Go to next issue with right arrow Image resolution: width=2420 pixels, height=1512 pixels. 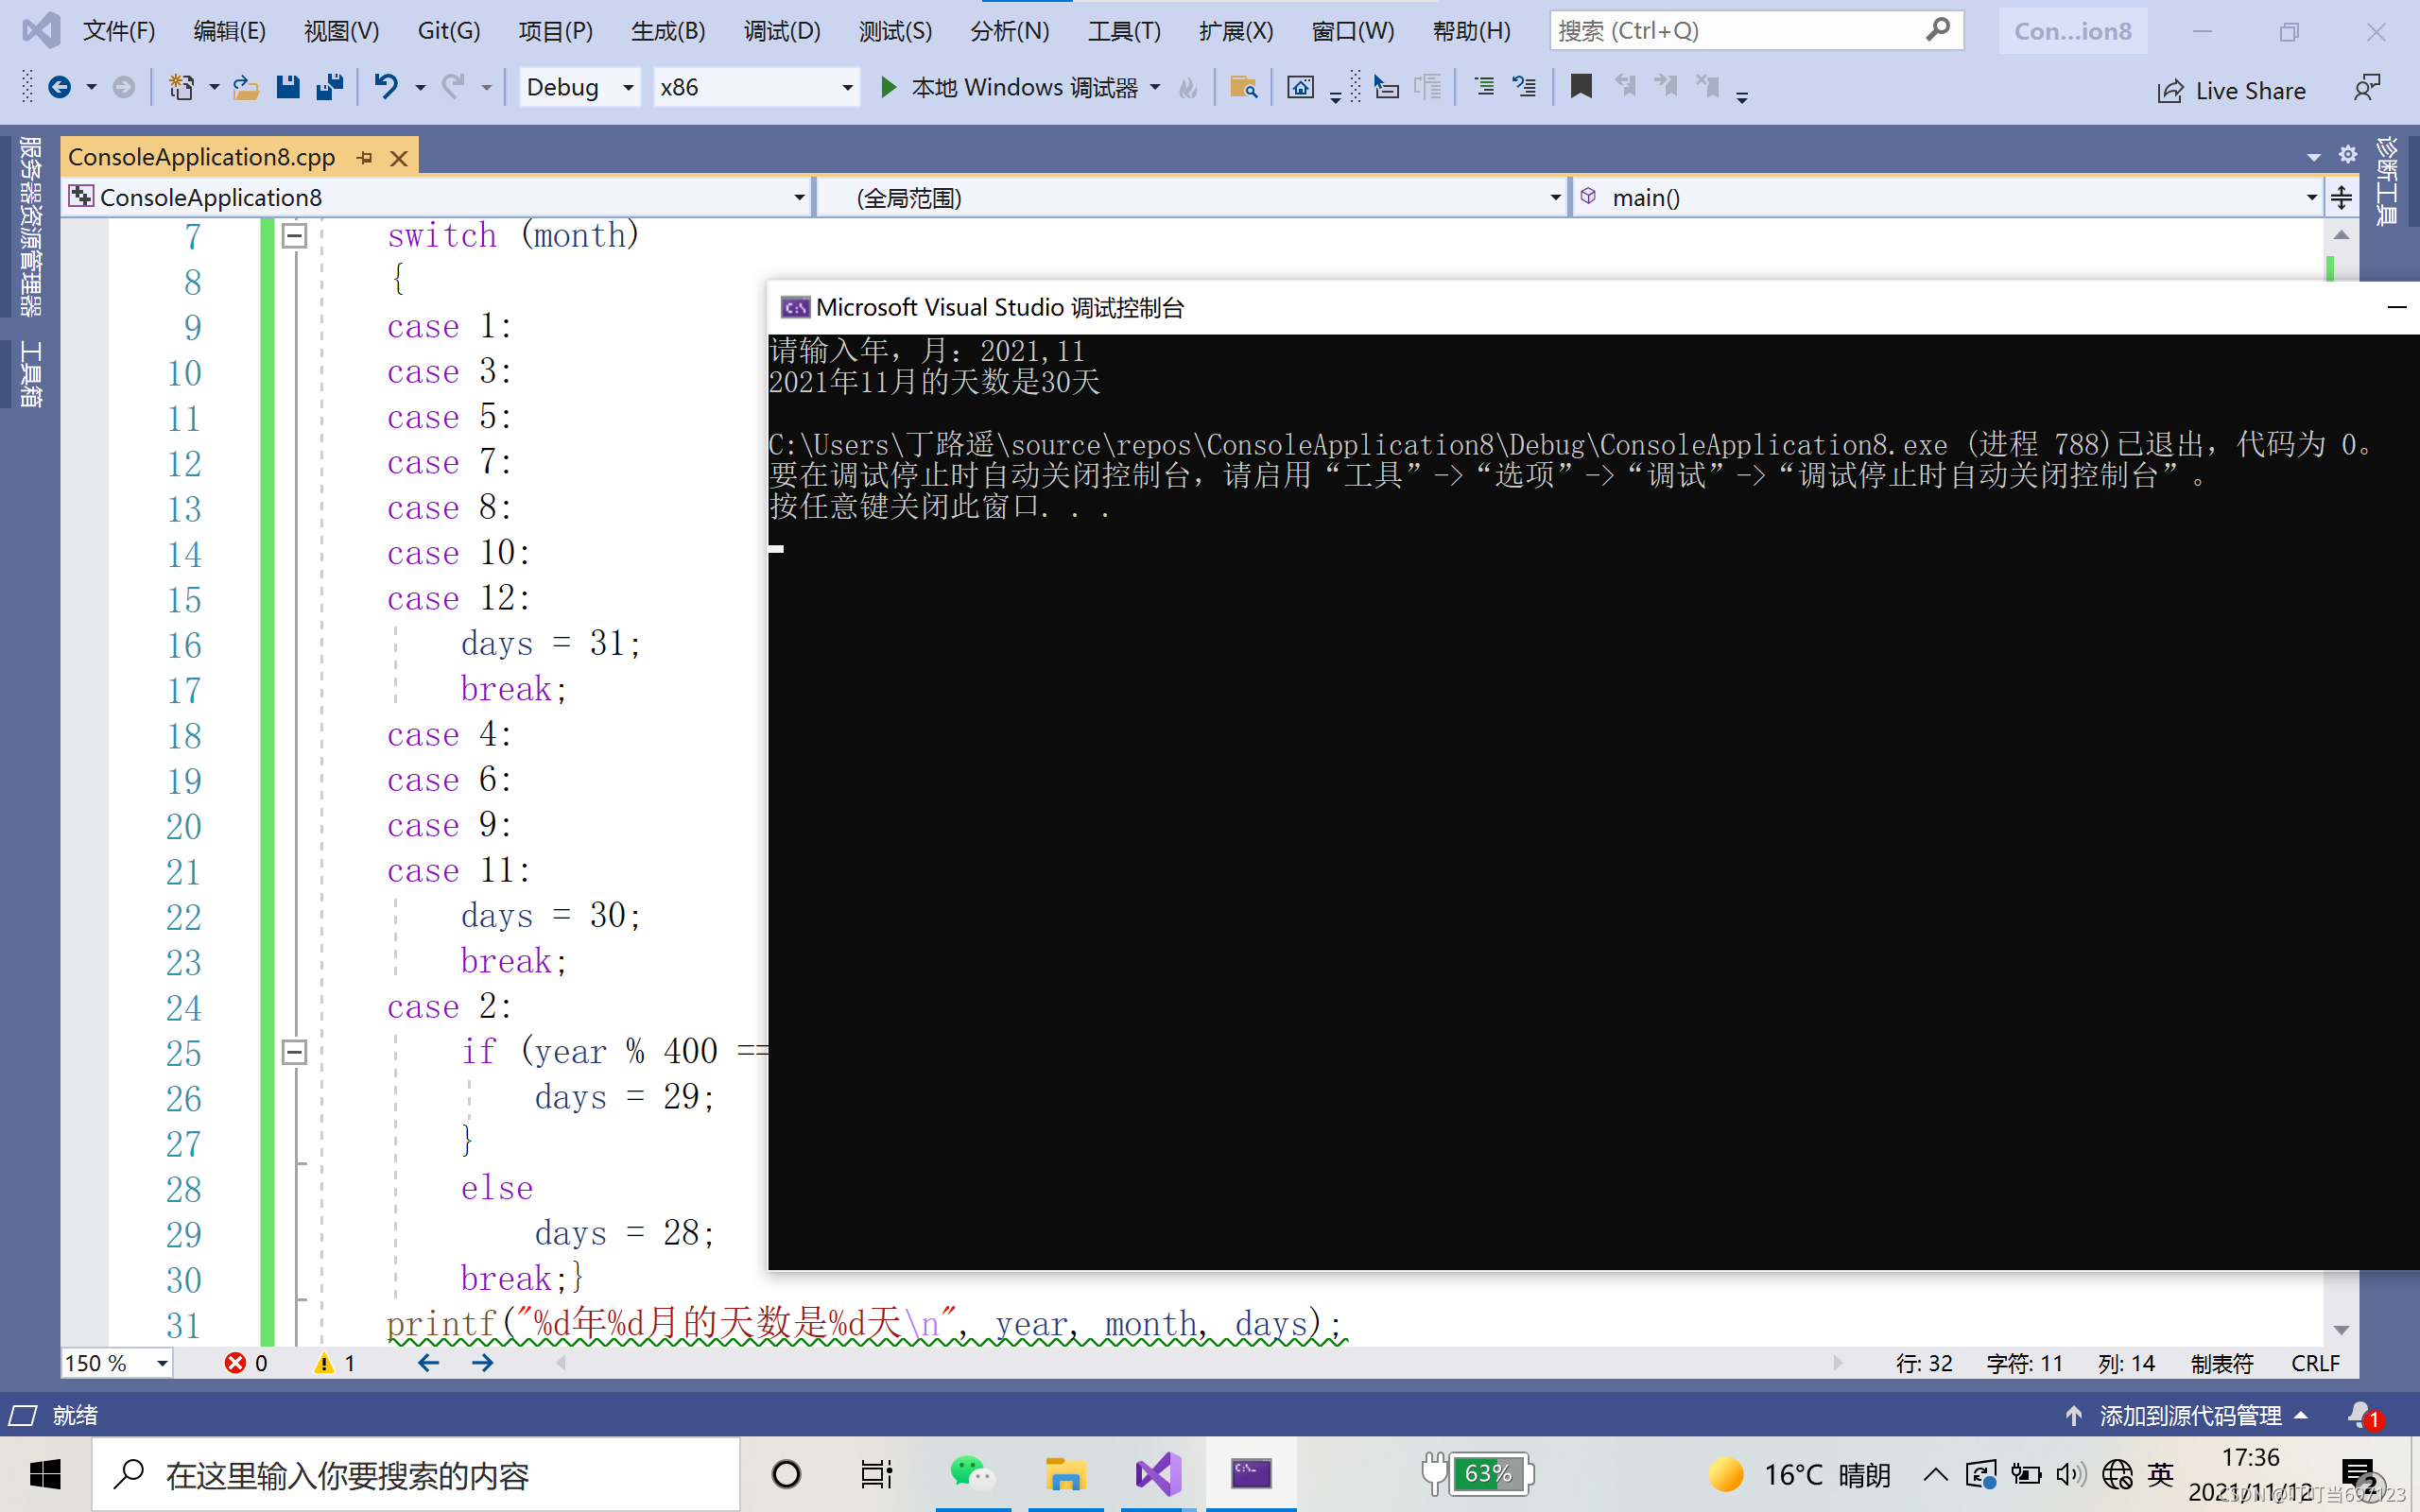(482, 1363)
